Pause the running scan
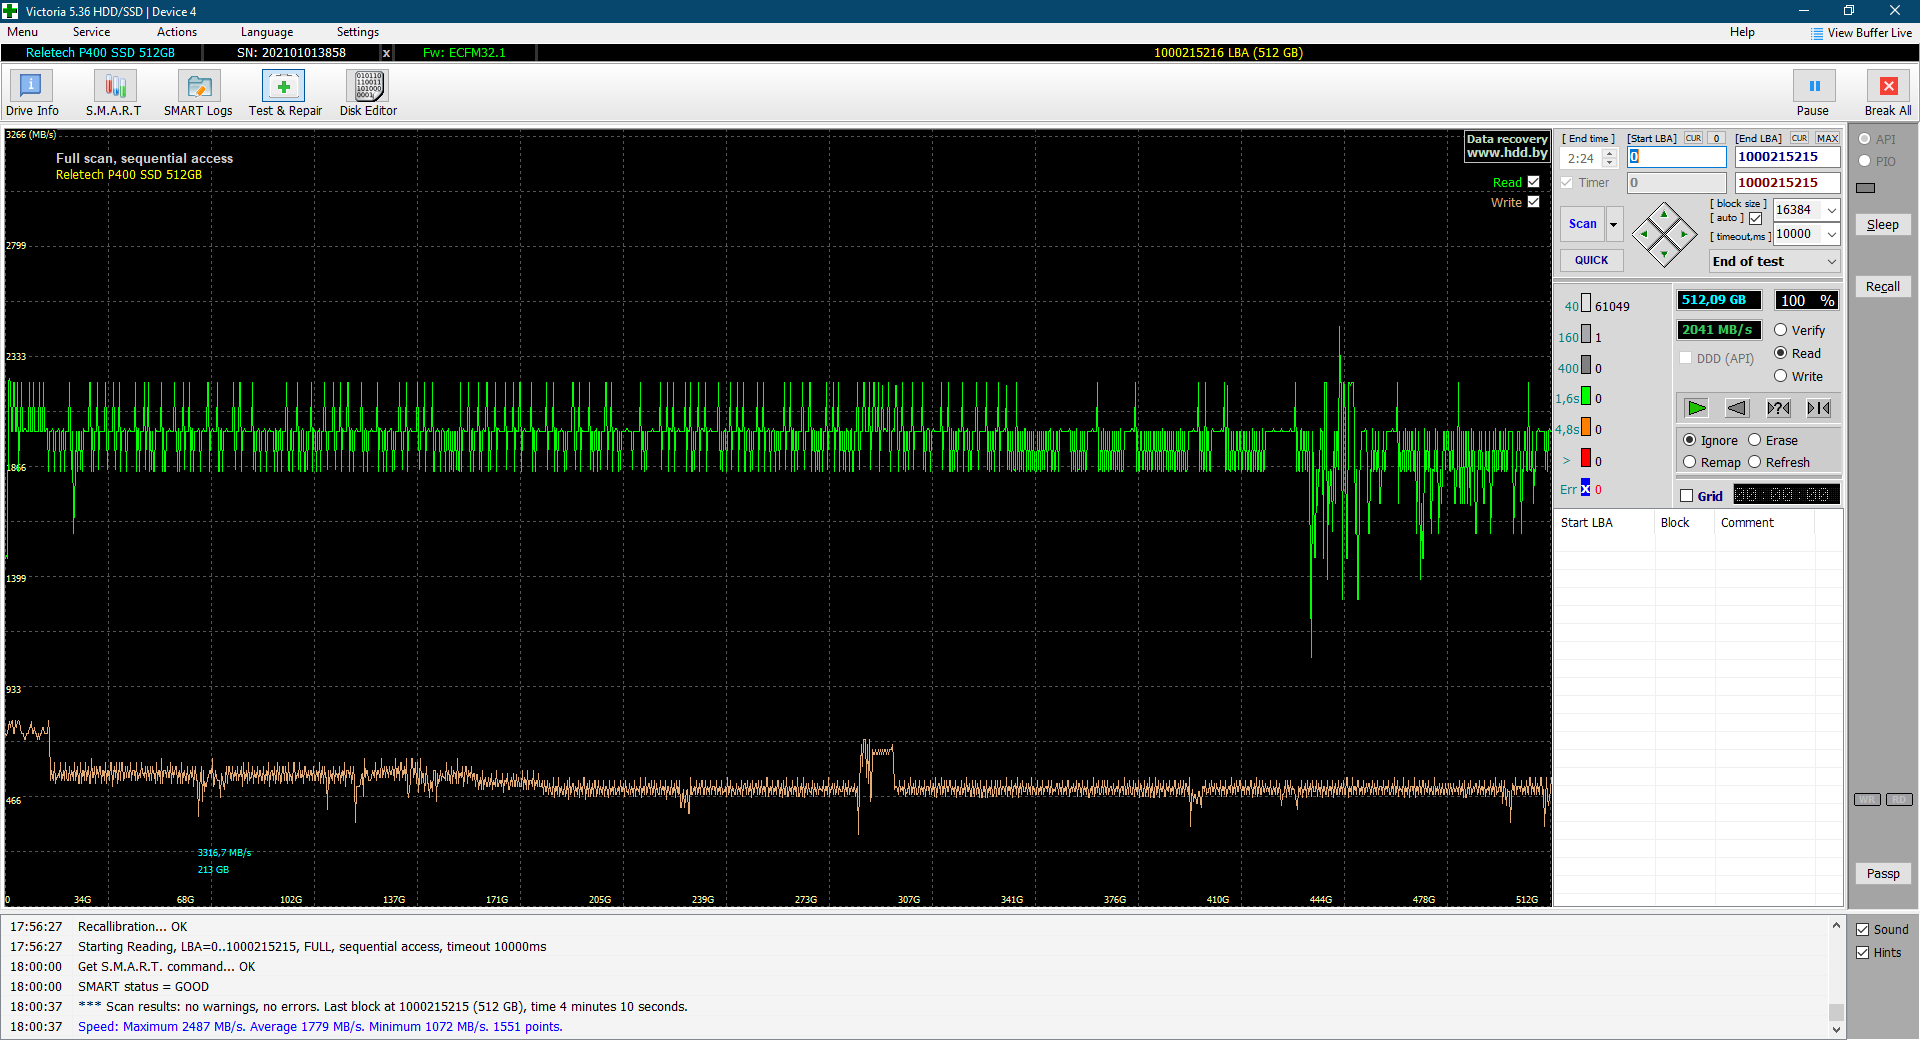This screenshot has height=1040, width=1920. pos(1813,93)
